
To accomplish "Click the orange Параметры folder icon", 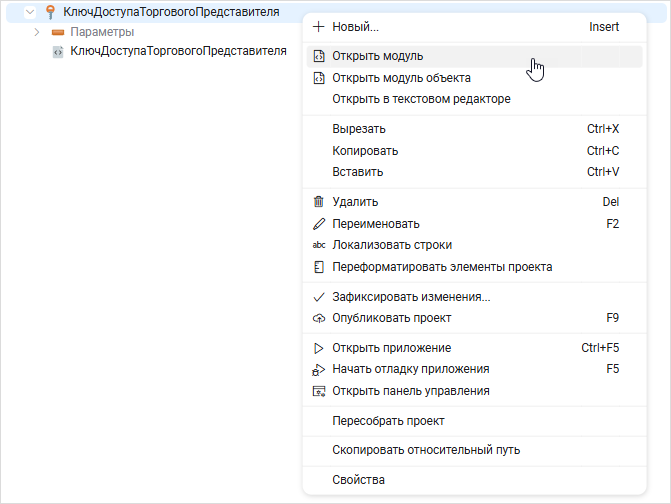I will 58,32.
